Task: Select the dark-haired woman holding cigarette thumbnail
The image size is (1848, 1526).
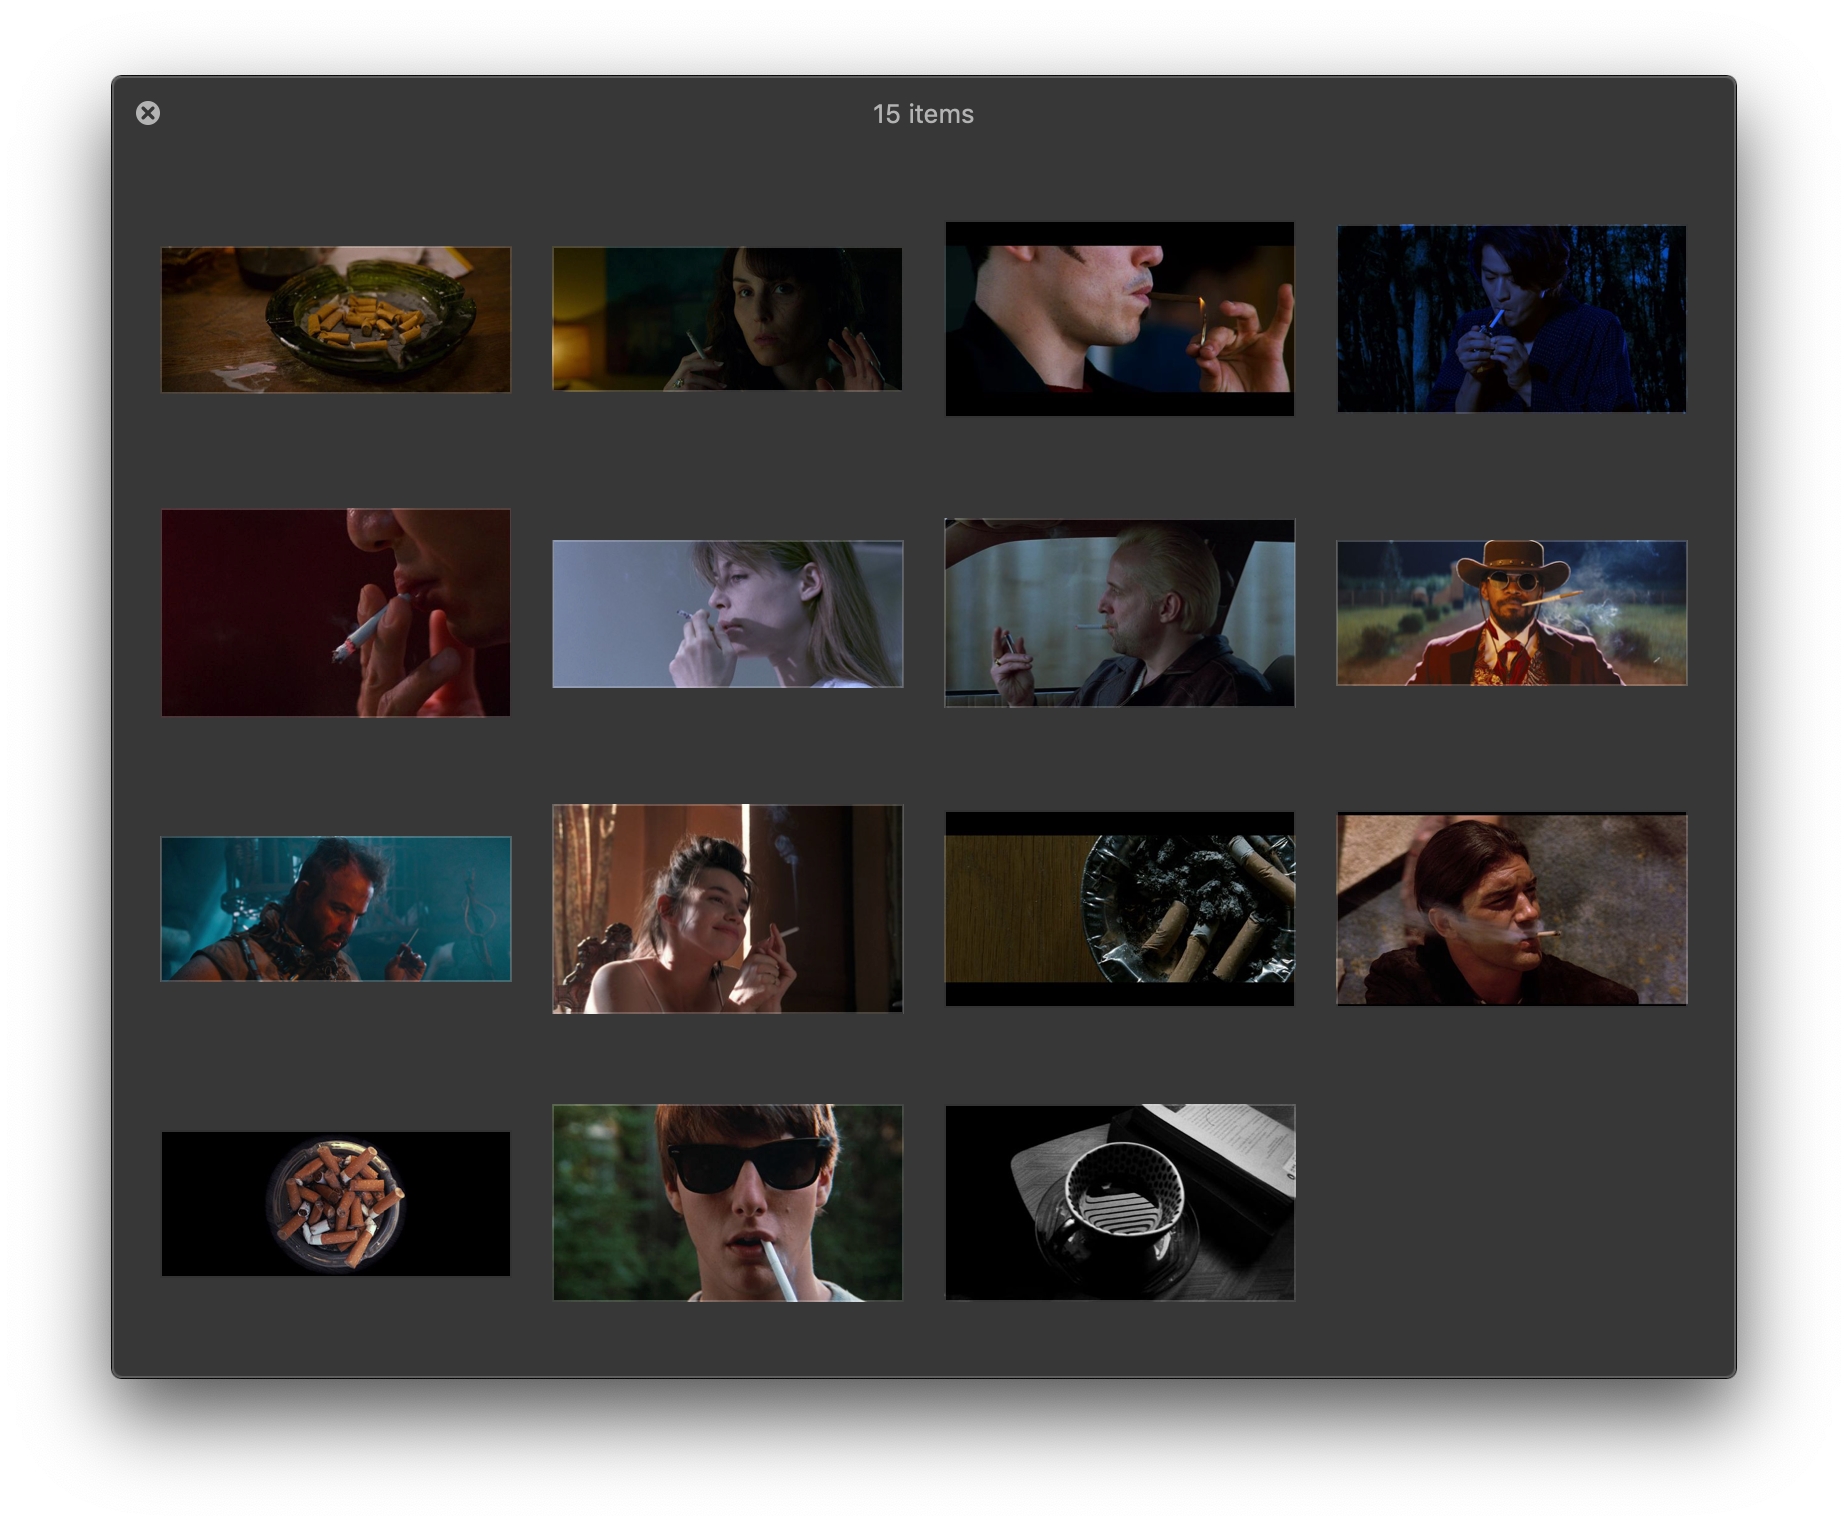Action: pos(727,319)
